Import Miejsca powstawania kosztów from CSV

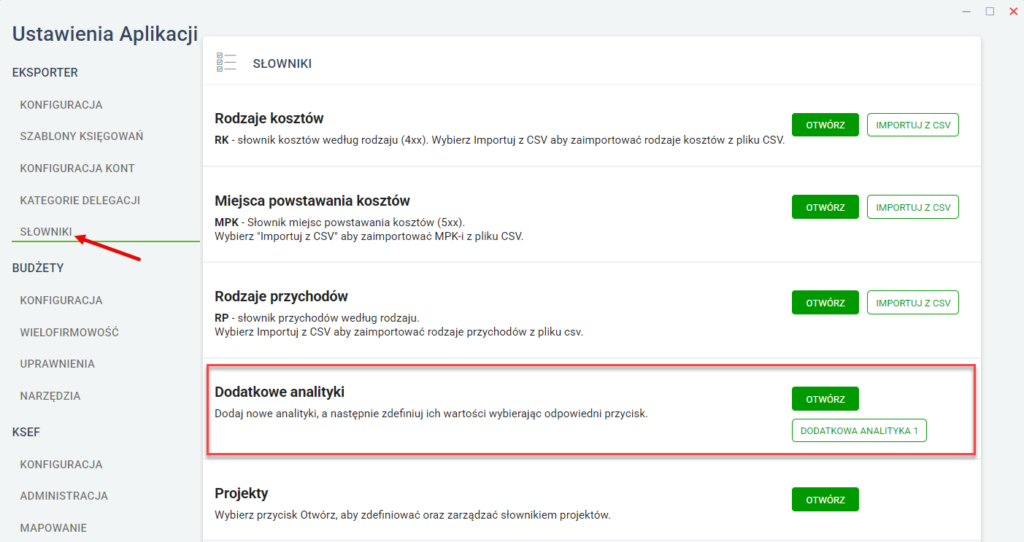tap(913, 207)
